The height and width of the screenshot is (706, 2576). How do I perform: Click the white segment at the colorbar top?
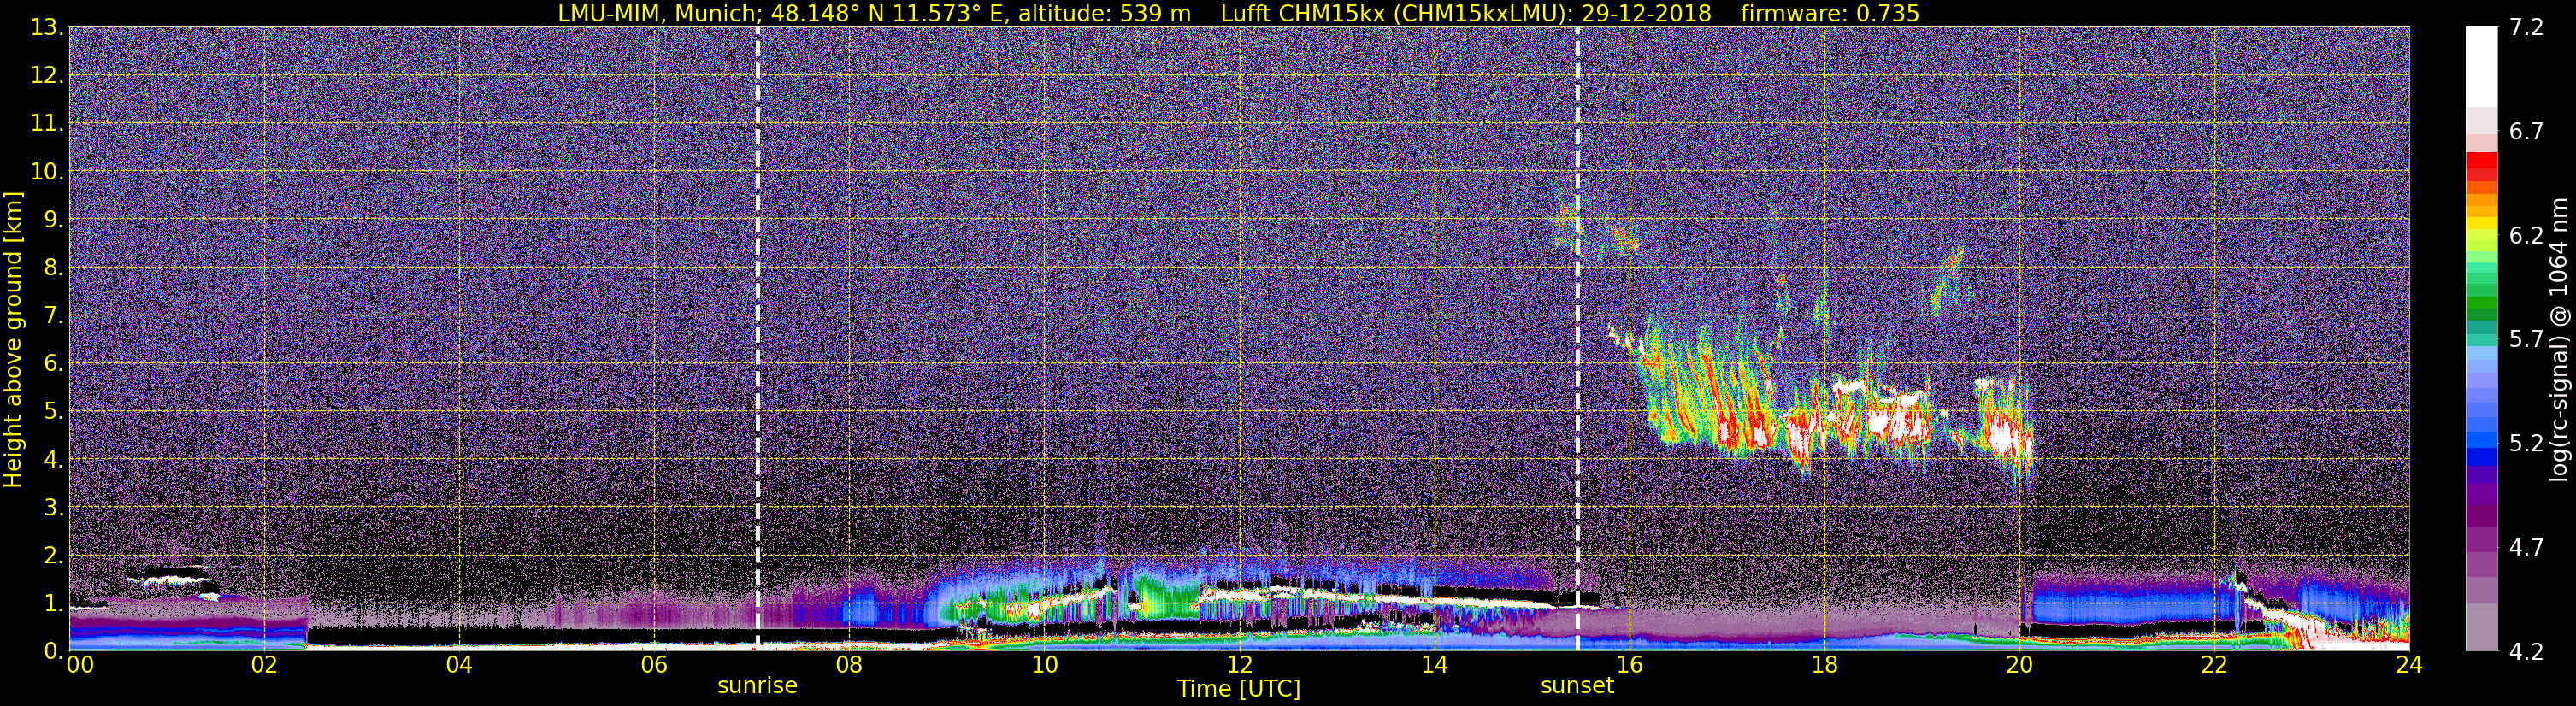2481,66
